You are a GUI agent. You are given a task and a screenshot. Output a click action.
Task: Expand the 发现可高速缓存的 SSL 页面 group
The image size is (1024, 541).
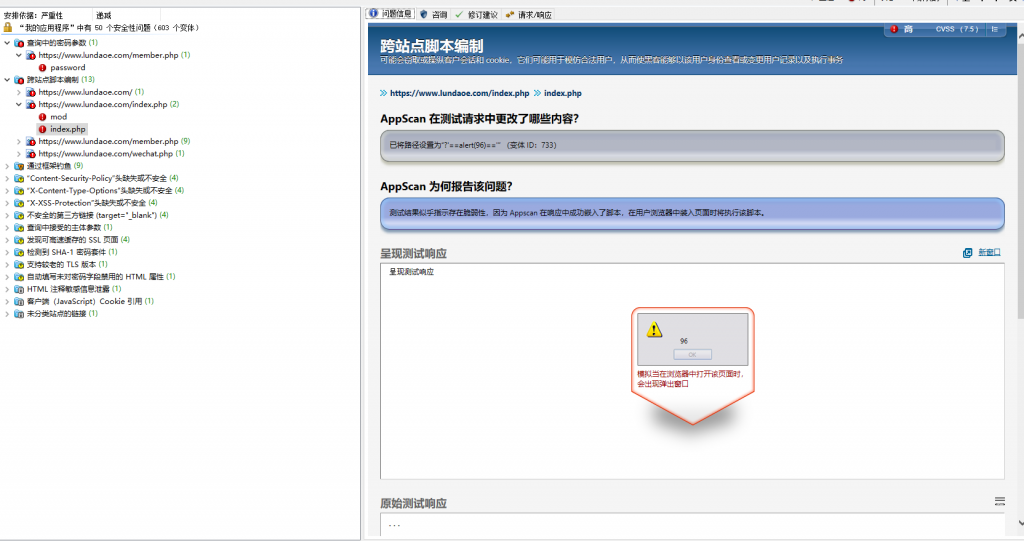7,240
